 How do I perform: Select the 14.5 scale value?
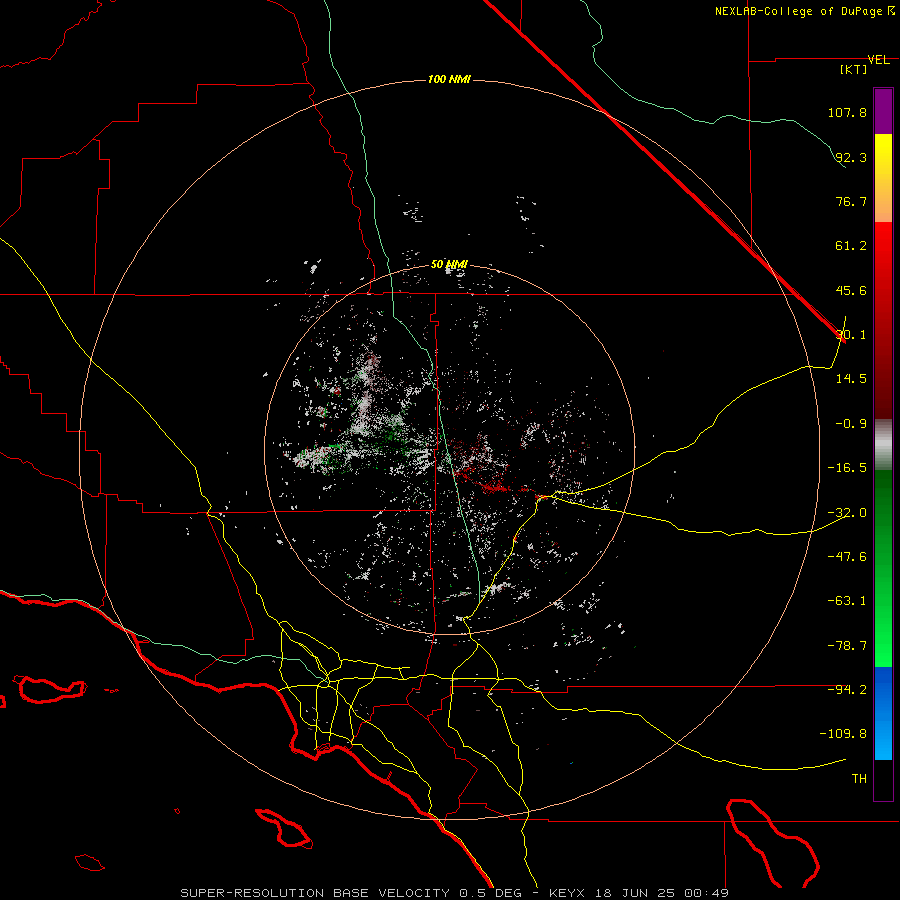(x=851, y=379)
